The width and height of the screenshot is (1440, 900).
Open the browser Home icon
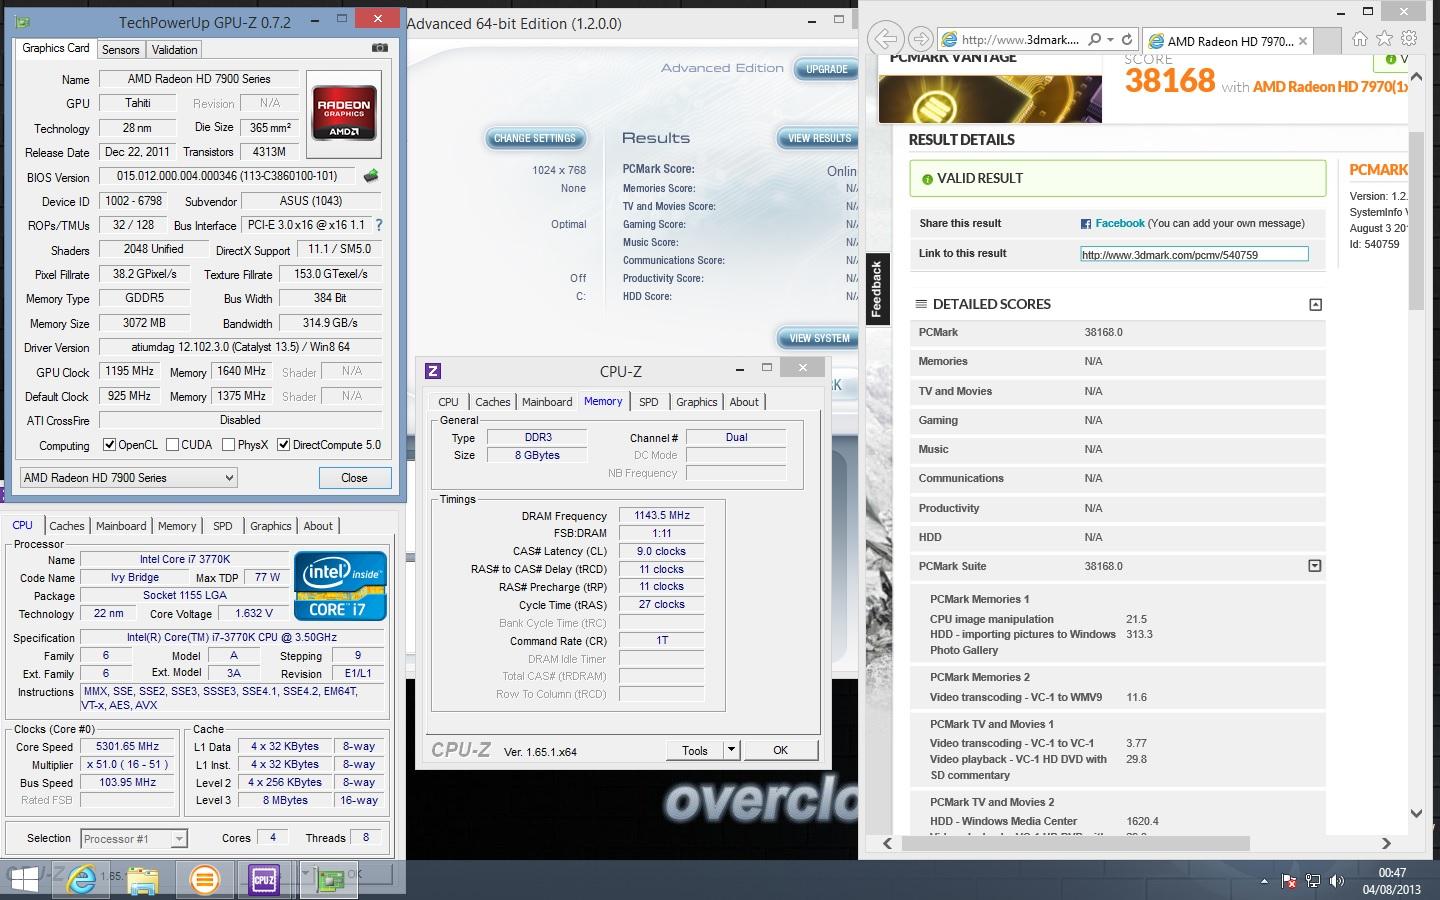coord(1359,39)
